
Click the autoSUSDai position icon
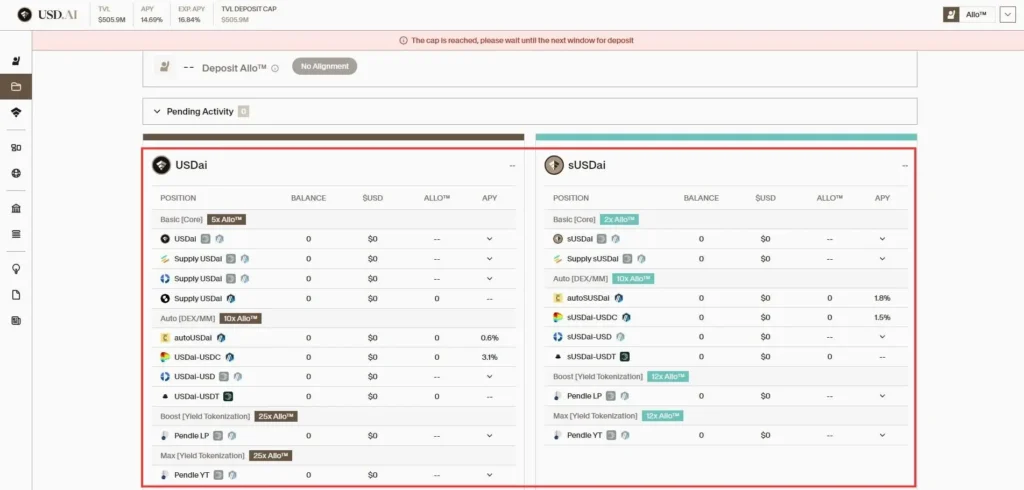tap(558, 298)
